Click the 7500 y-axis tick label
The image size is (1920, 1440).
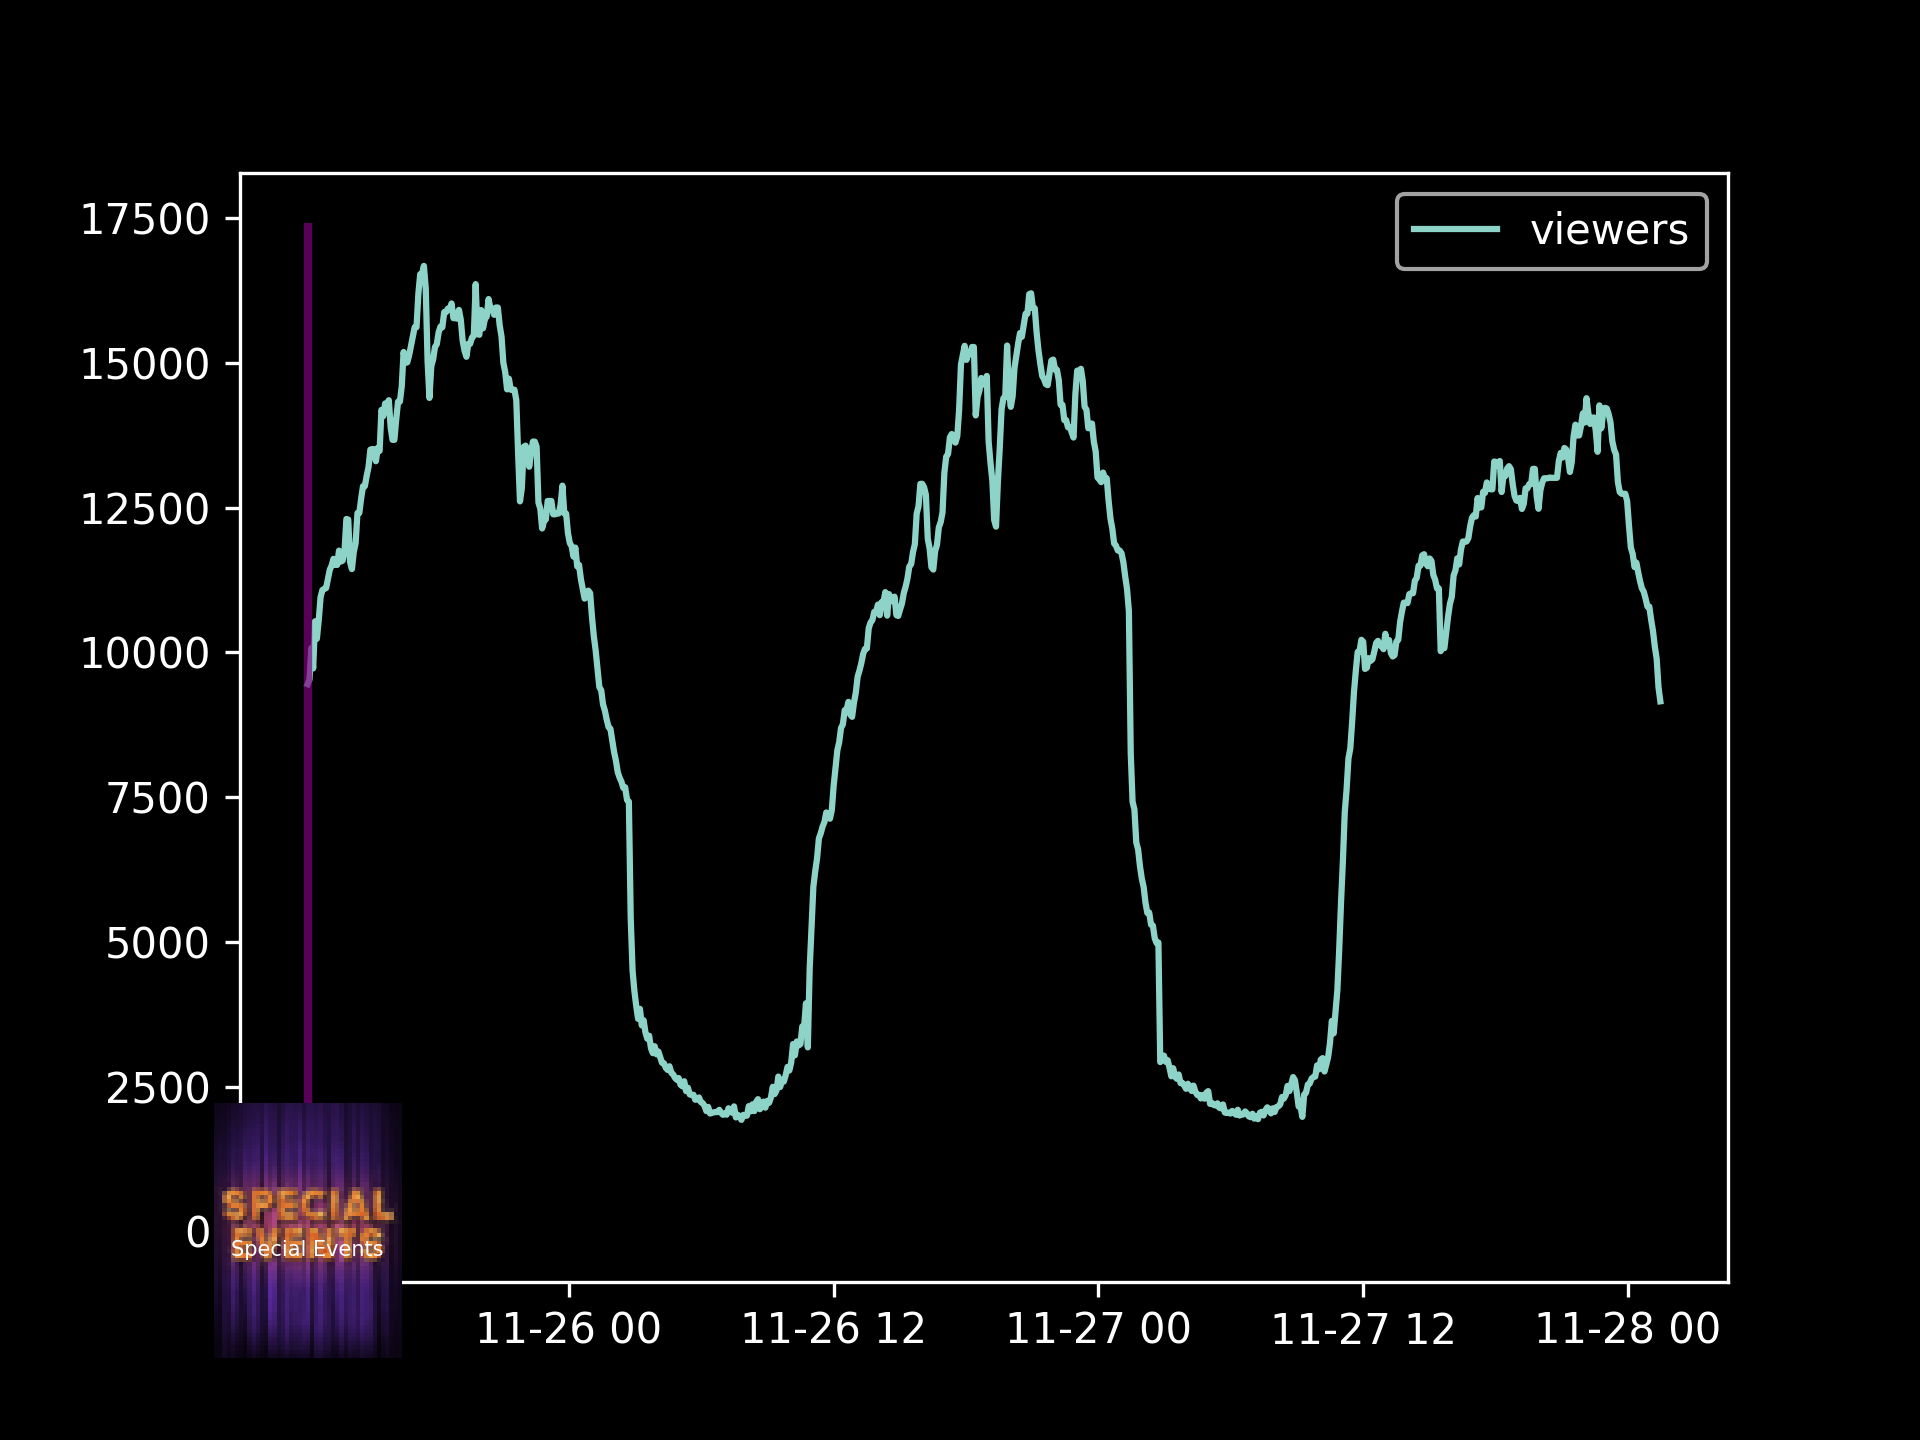[x=158, y=799]
